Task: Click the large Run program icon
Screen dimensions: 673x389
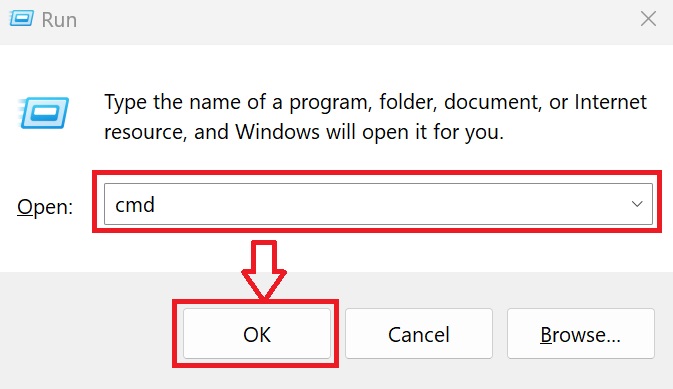Action: [x=43, y=112]
